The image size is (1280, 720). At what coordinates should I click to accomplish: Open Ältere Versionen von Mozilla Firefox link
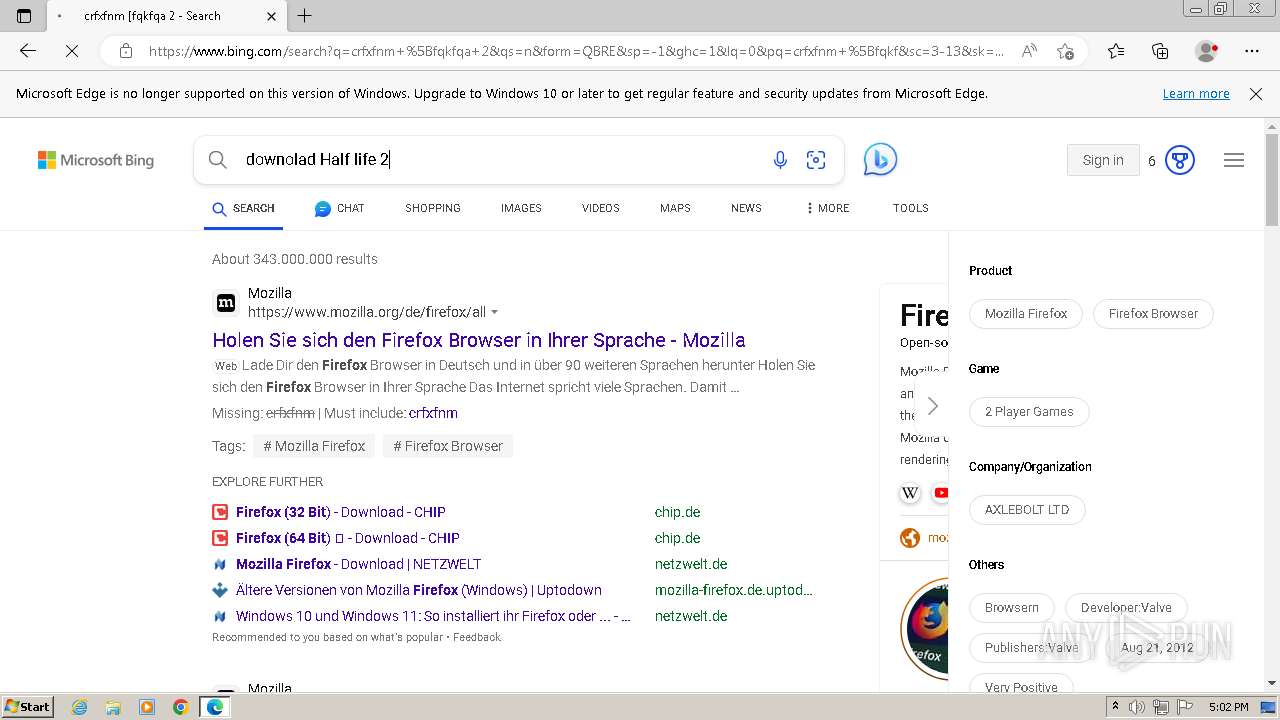point(419,590)
